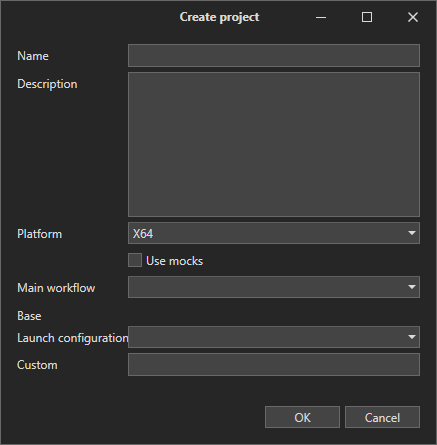
Task: Click into the Custom input field
Action: coord(274,365)
